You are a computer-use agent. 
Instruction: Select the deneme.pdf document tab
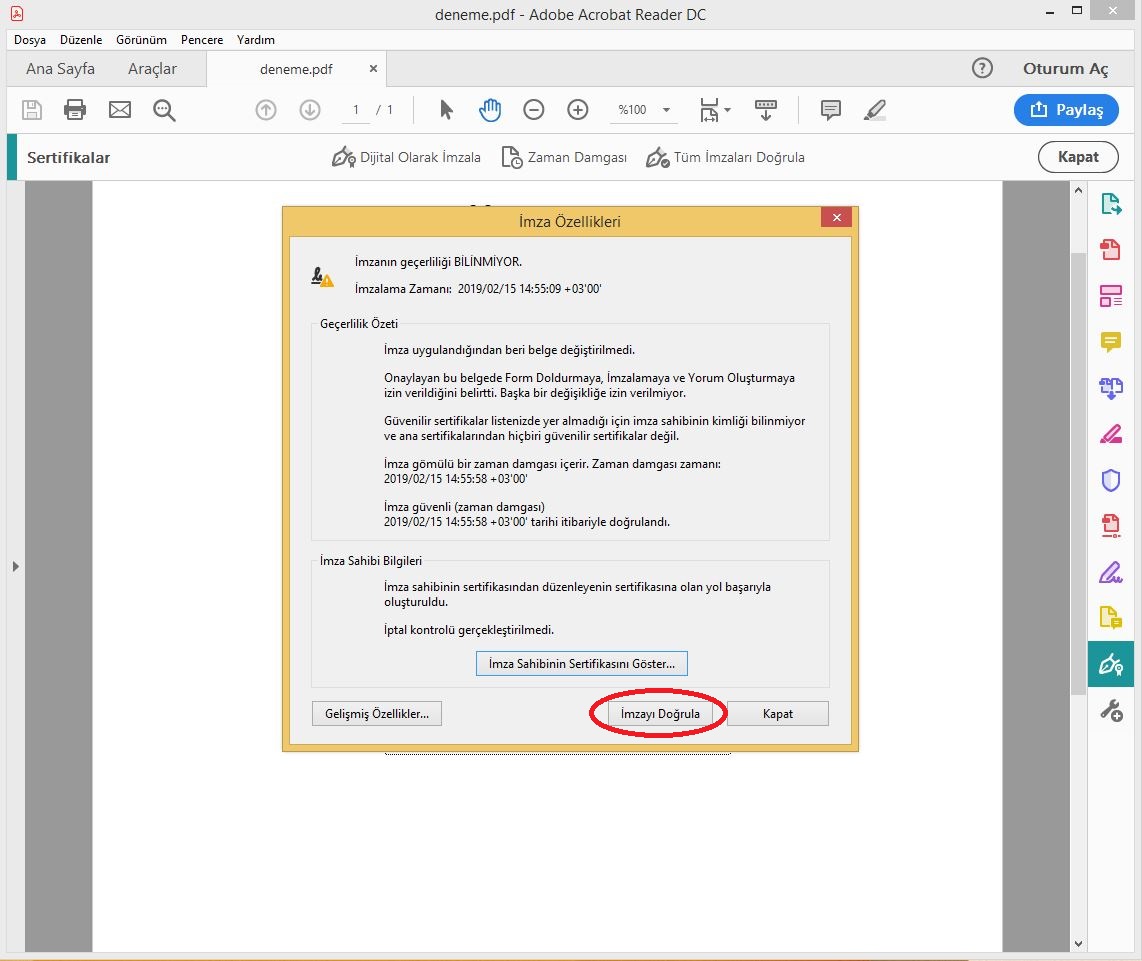click(296, 69)
